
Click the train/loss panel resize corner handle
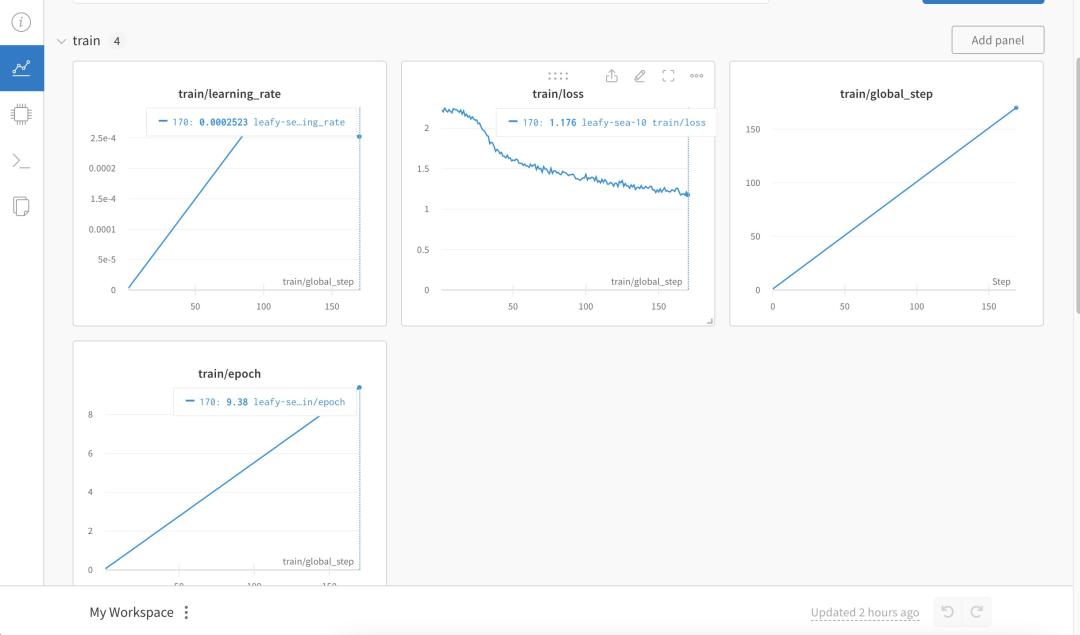pyautogui.click(x=711, y=321)
